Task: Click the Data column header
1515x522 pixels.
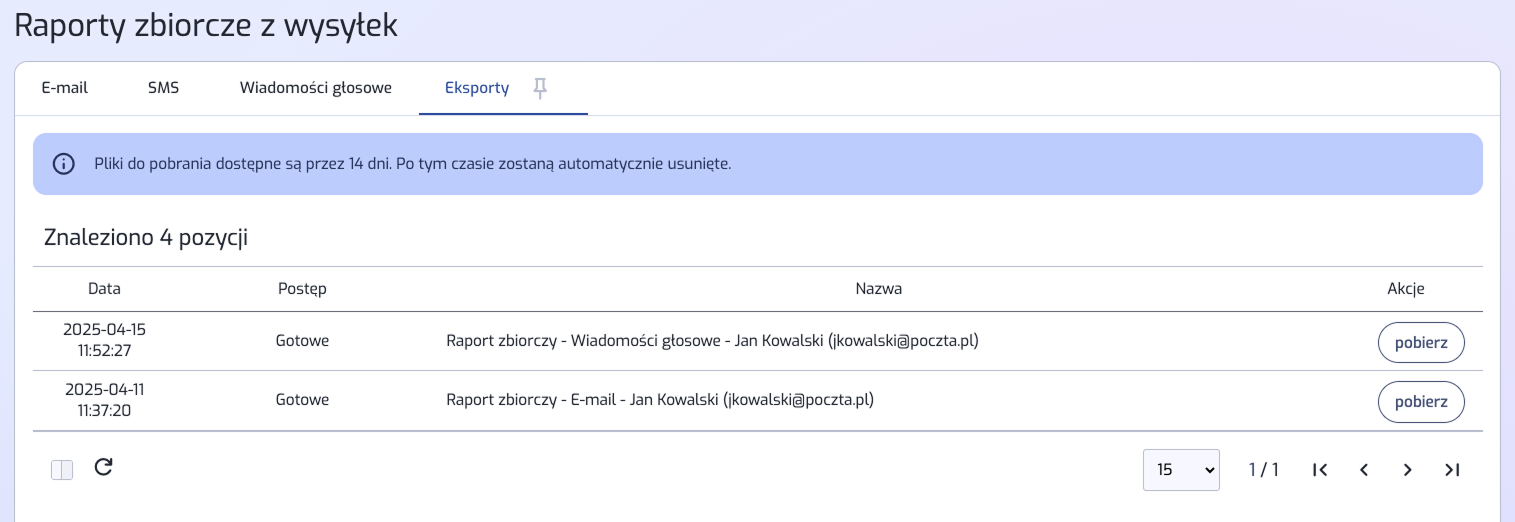Action: (x=104, y=289)
